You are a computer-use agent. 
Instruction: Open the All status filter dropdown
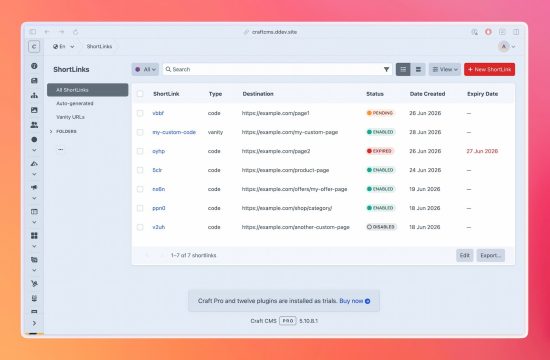pos(145,69)
